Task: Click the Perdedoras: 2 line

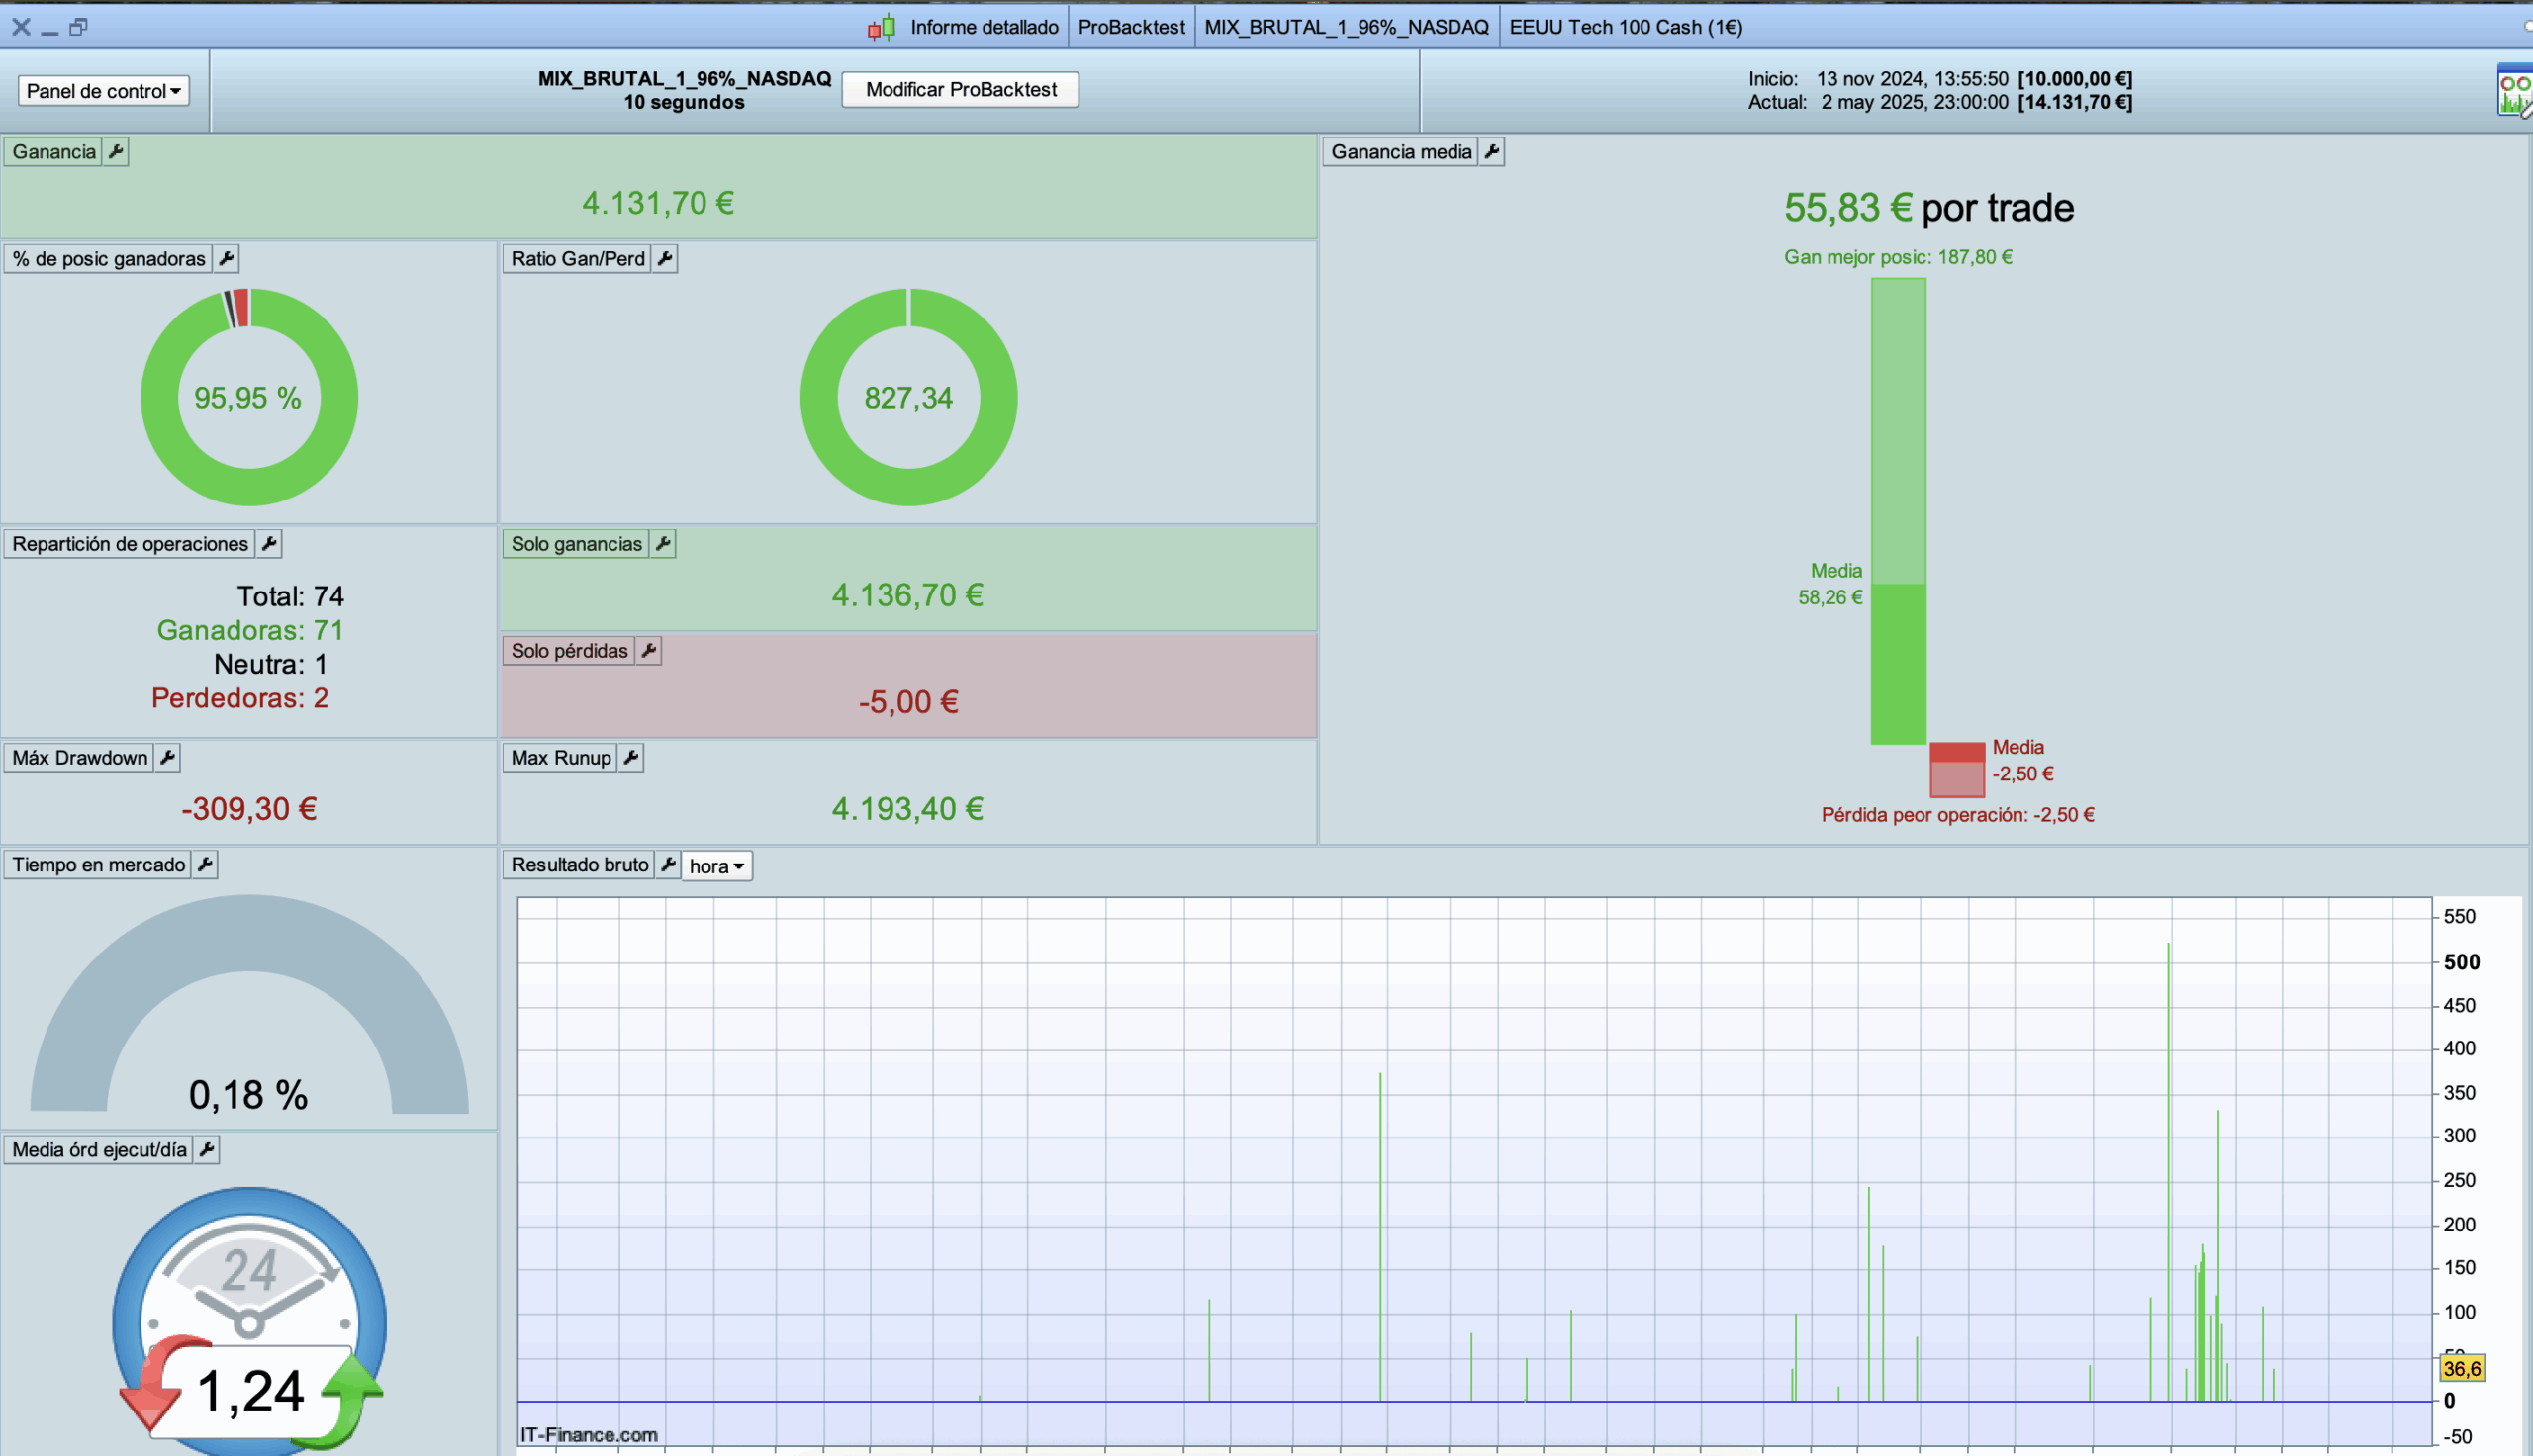Action: pyautogui.click(x=240, y=699)
